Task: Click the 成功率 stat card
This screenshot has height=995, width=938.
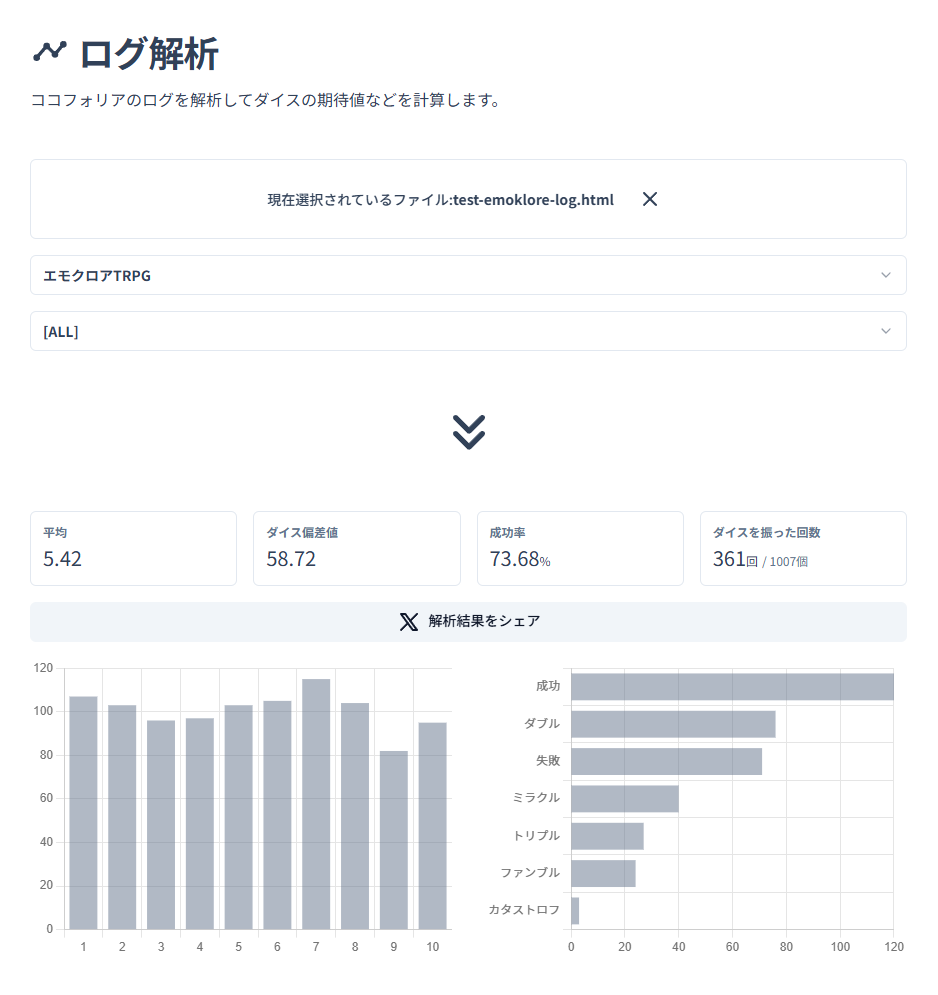Action: [580, 548]
